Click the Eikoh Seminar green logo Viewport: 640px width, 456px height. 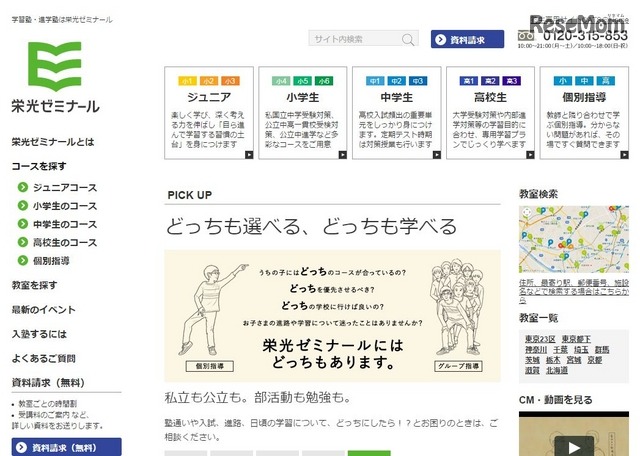click(x=55, y=66)
